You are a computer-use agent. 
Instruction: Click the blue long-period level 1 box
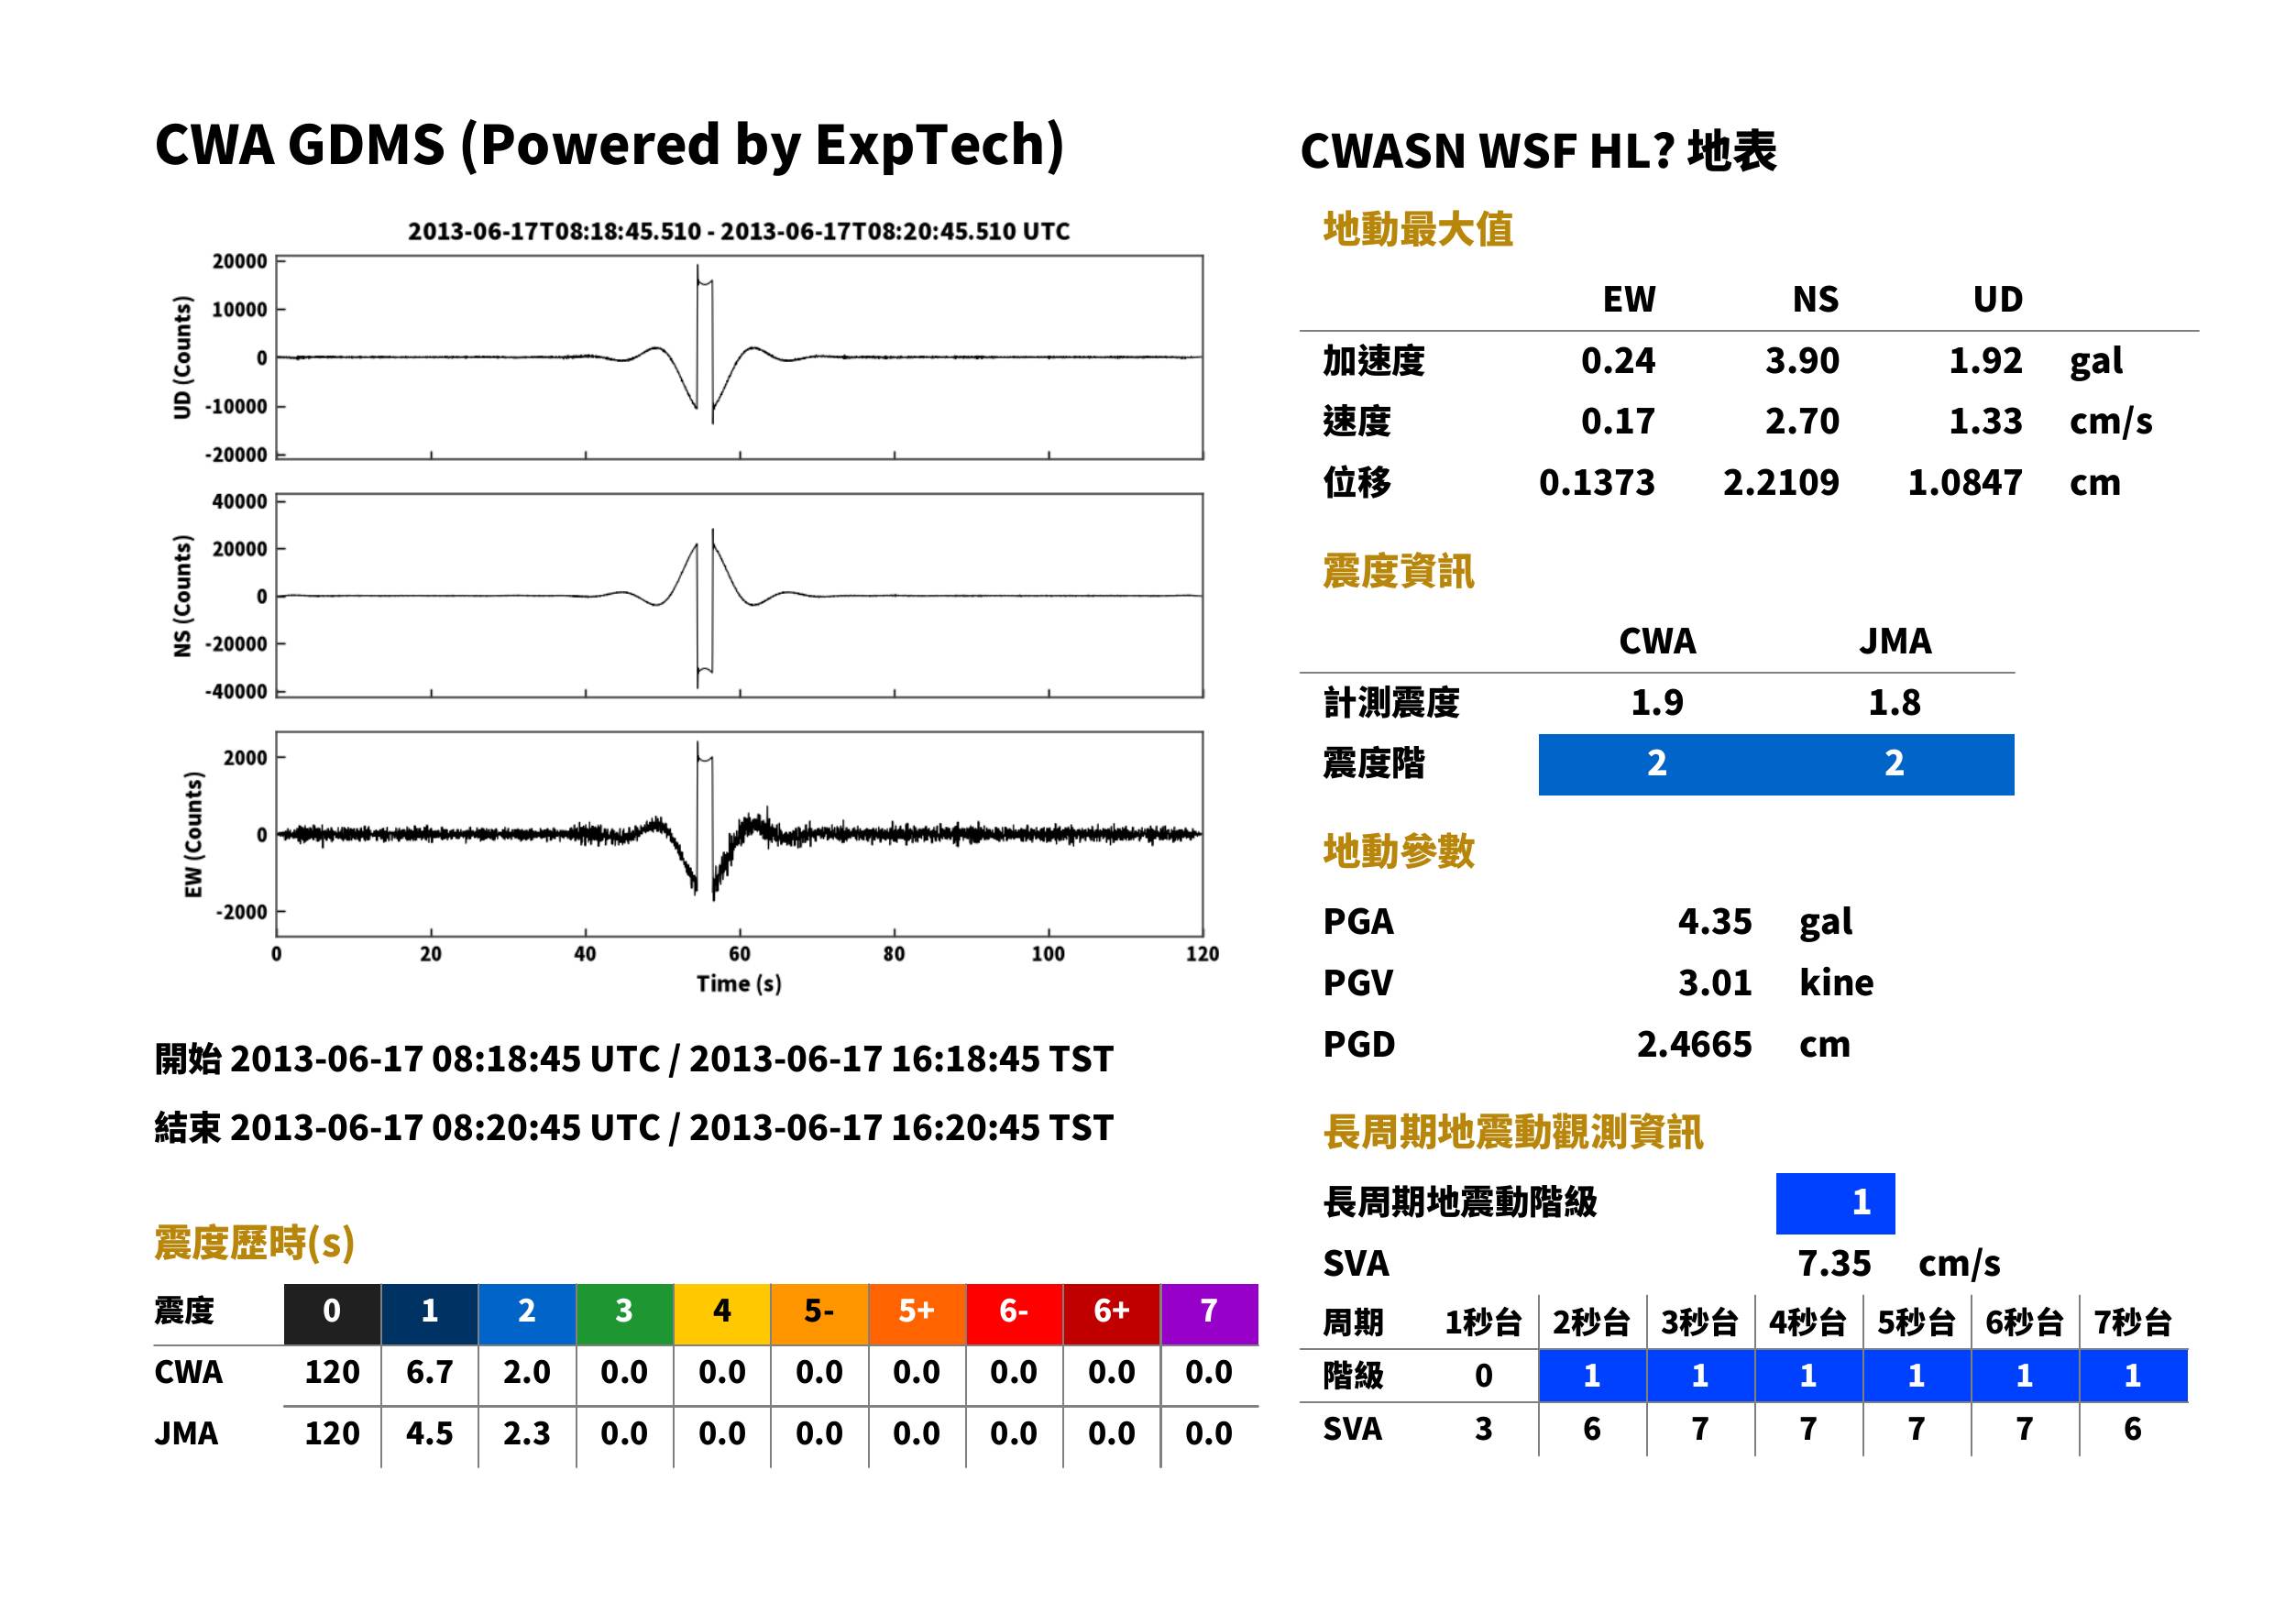tap(1835, 1203)
